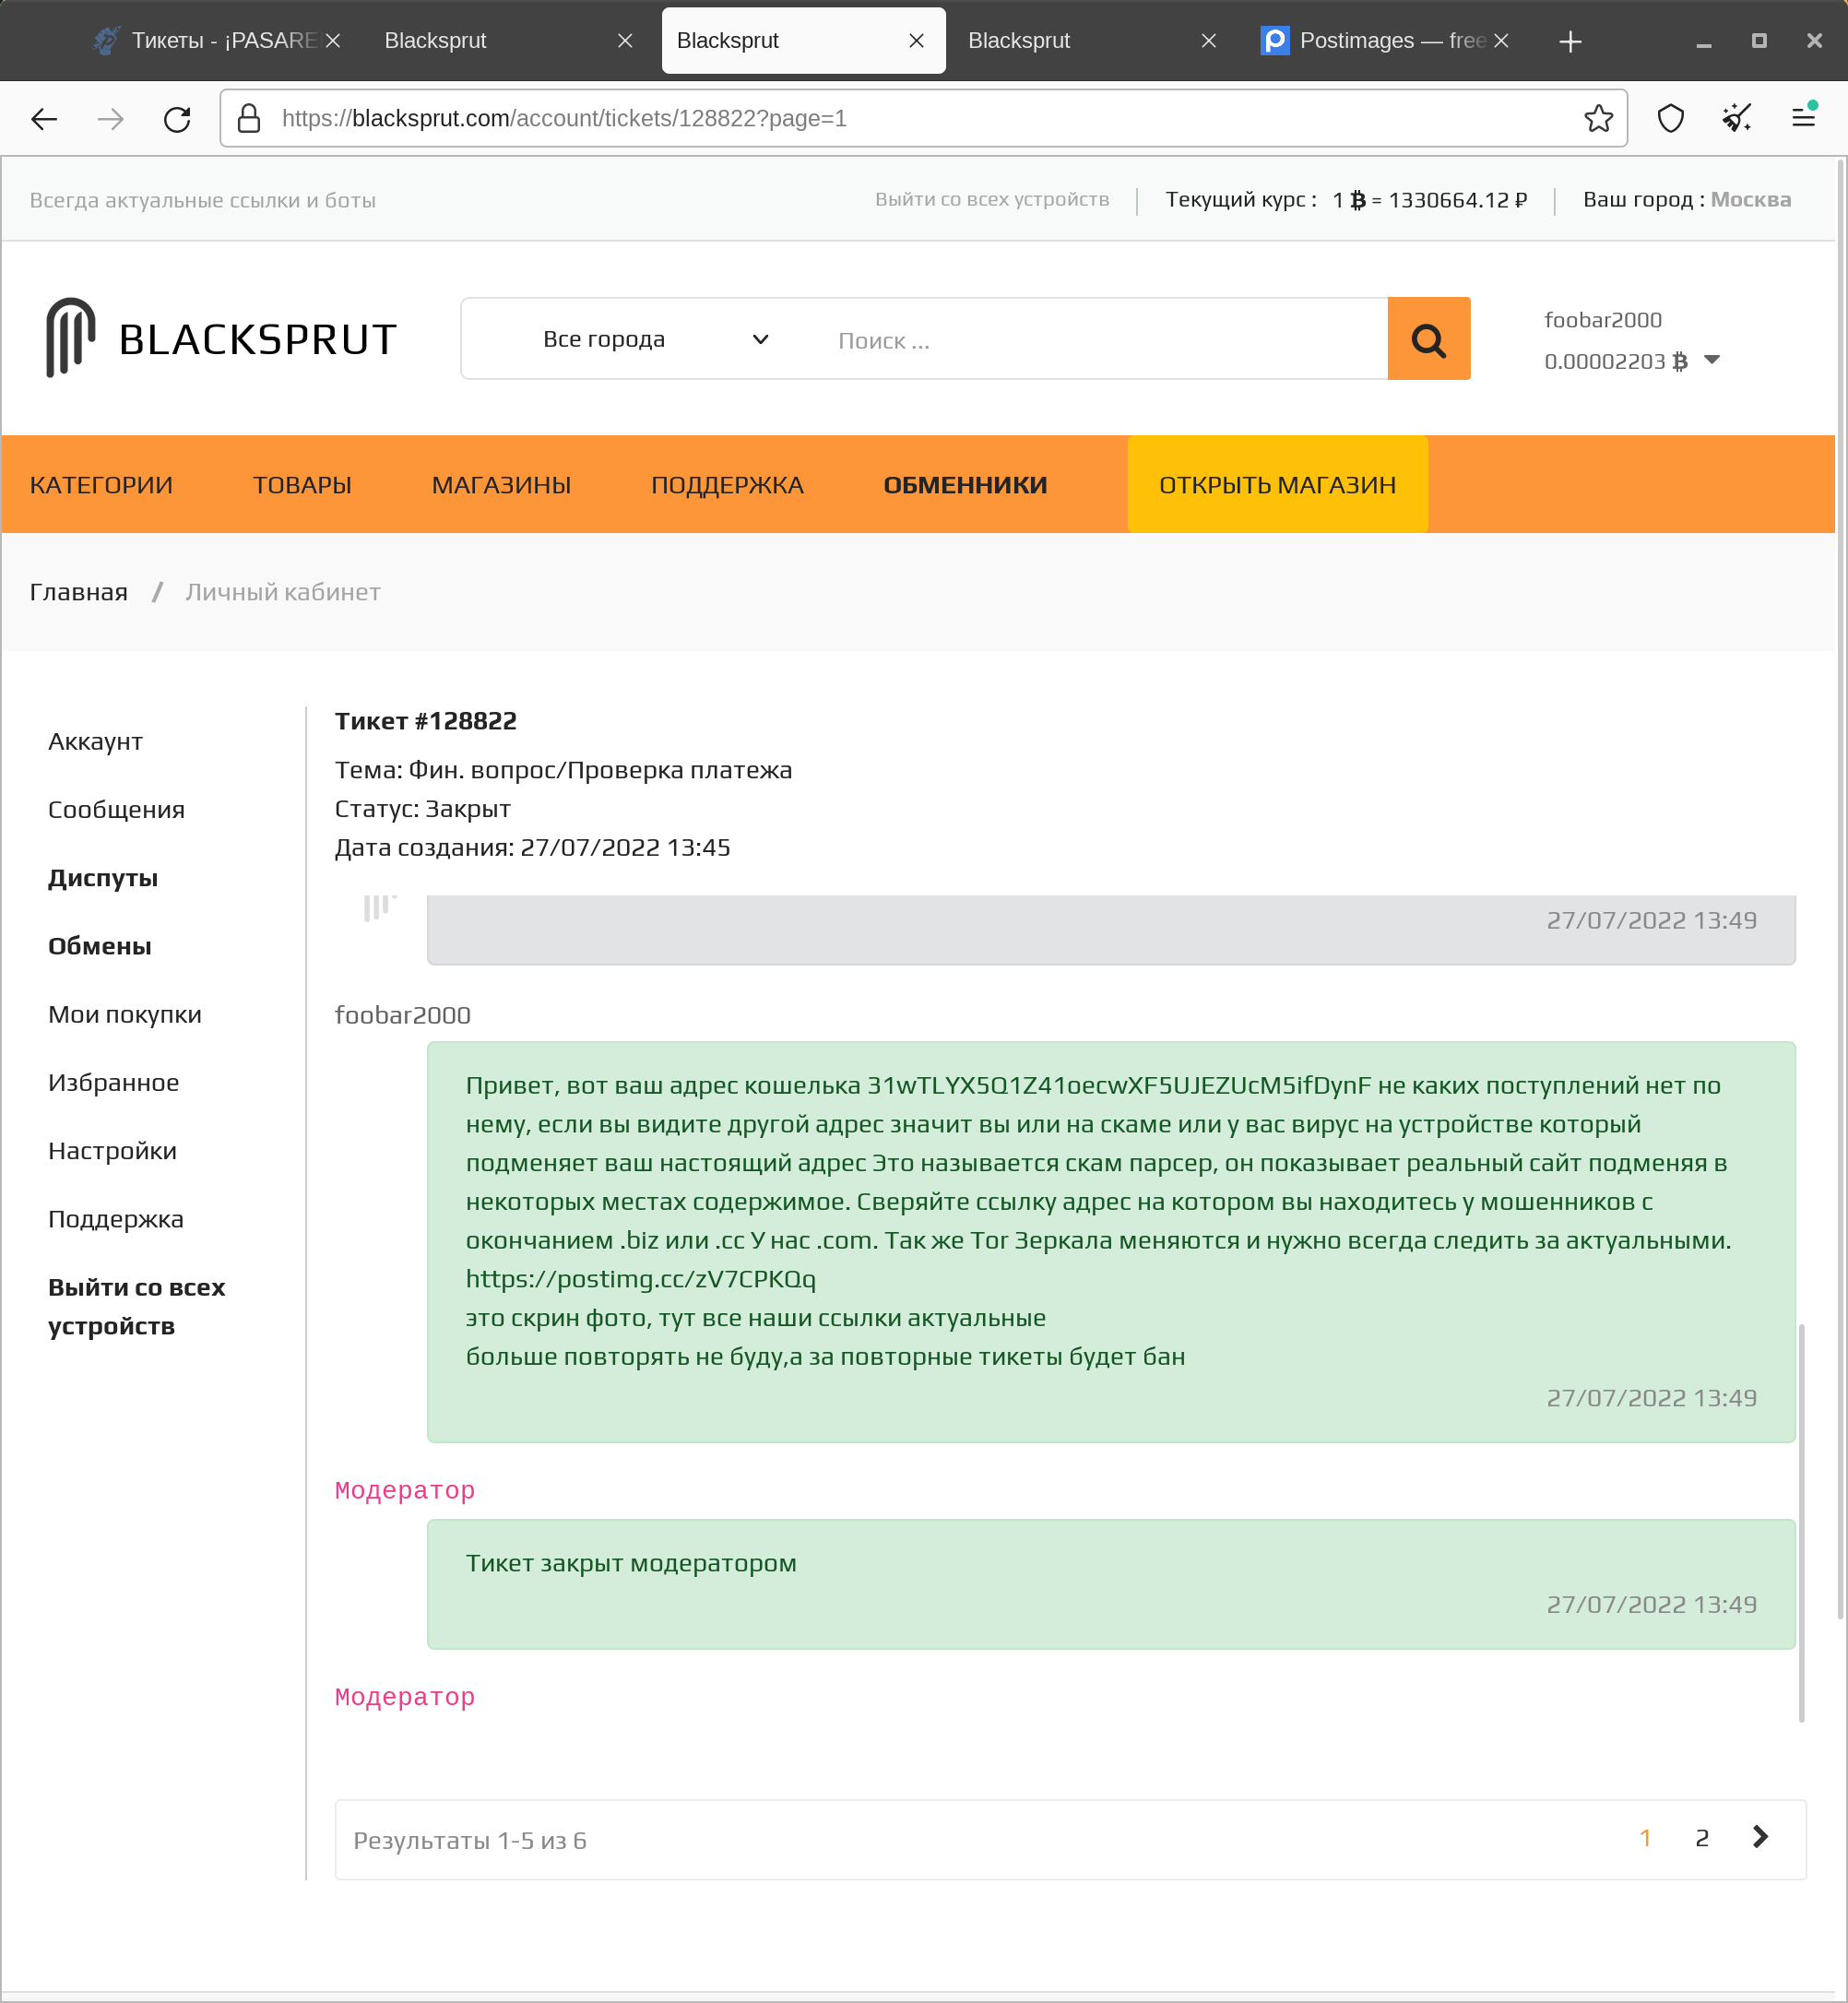The height and width of the screenshot is (2003, 1848).
Task: Click Результаты 1-5 из 6 text
Action: click(x=469, y=1840)
